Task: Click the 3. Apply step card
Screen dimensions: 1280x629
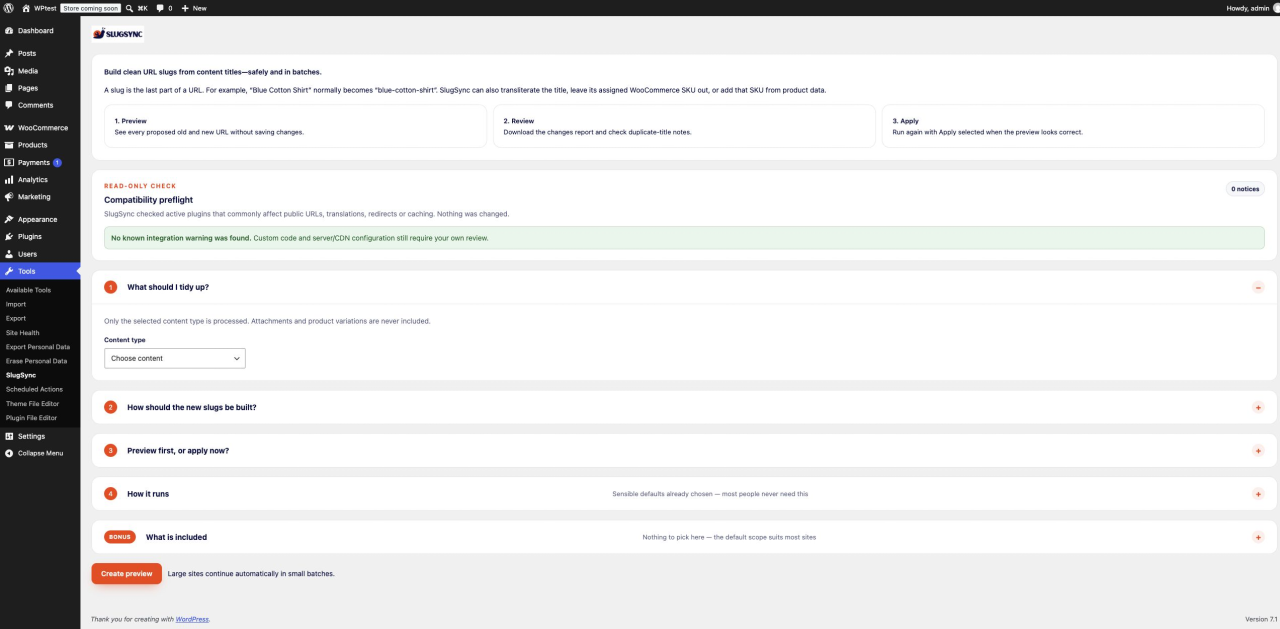Action: click(x=1073, y=126)
